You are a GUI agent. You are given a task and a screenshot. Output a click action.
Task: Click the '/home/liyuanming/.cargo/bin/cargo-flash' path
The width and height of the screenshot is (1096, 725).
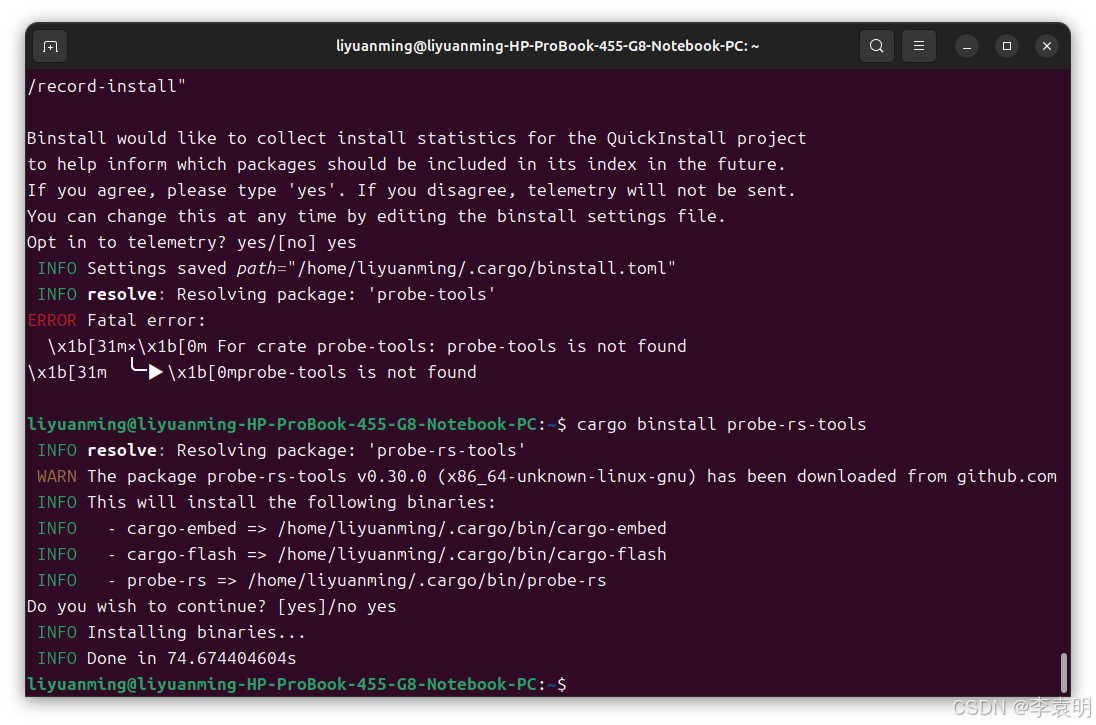tap(472, 554)
